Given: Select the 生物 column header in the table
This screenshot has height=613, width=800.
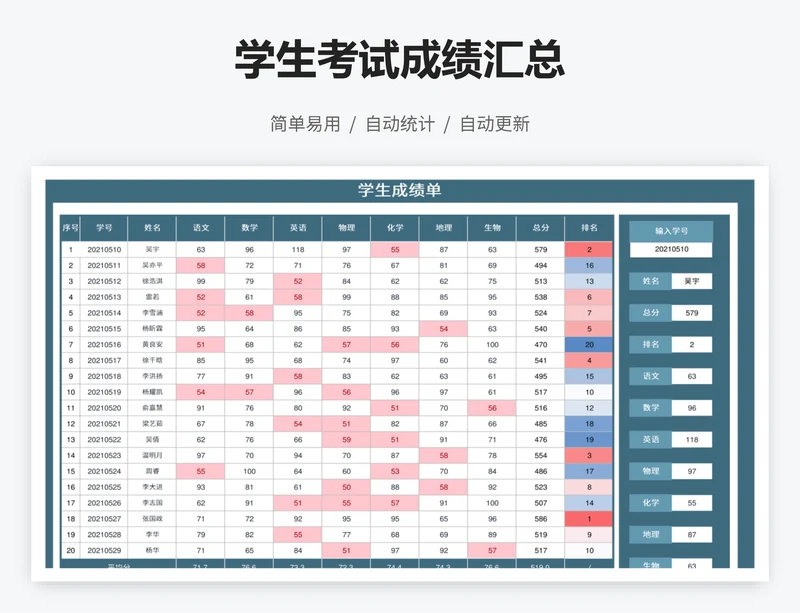Looking at the screenshot, I should [x=492, y=228].
